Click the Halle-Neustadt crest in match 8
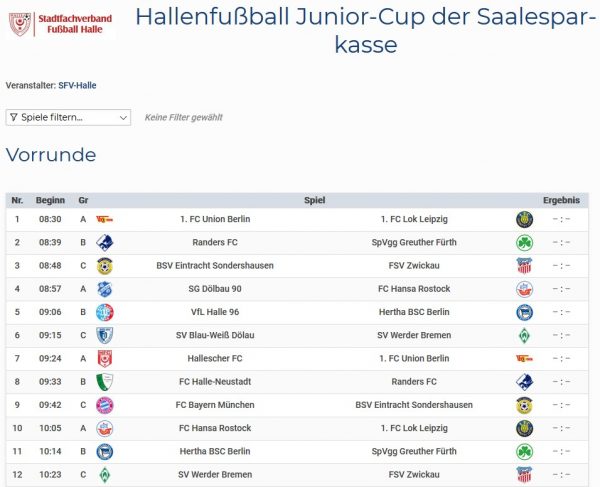The height and width of the screenshot is (487, 600). click(104, 382)
